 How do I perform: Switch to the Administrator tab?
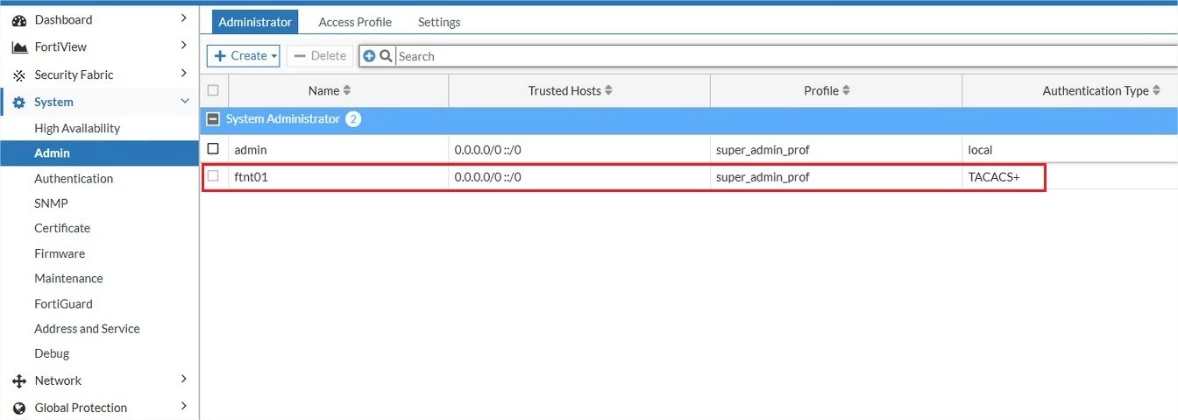pos(255,22)
